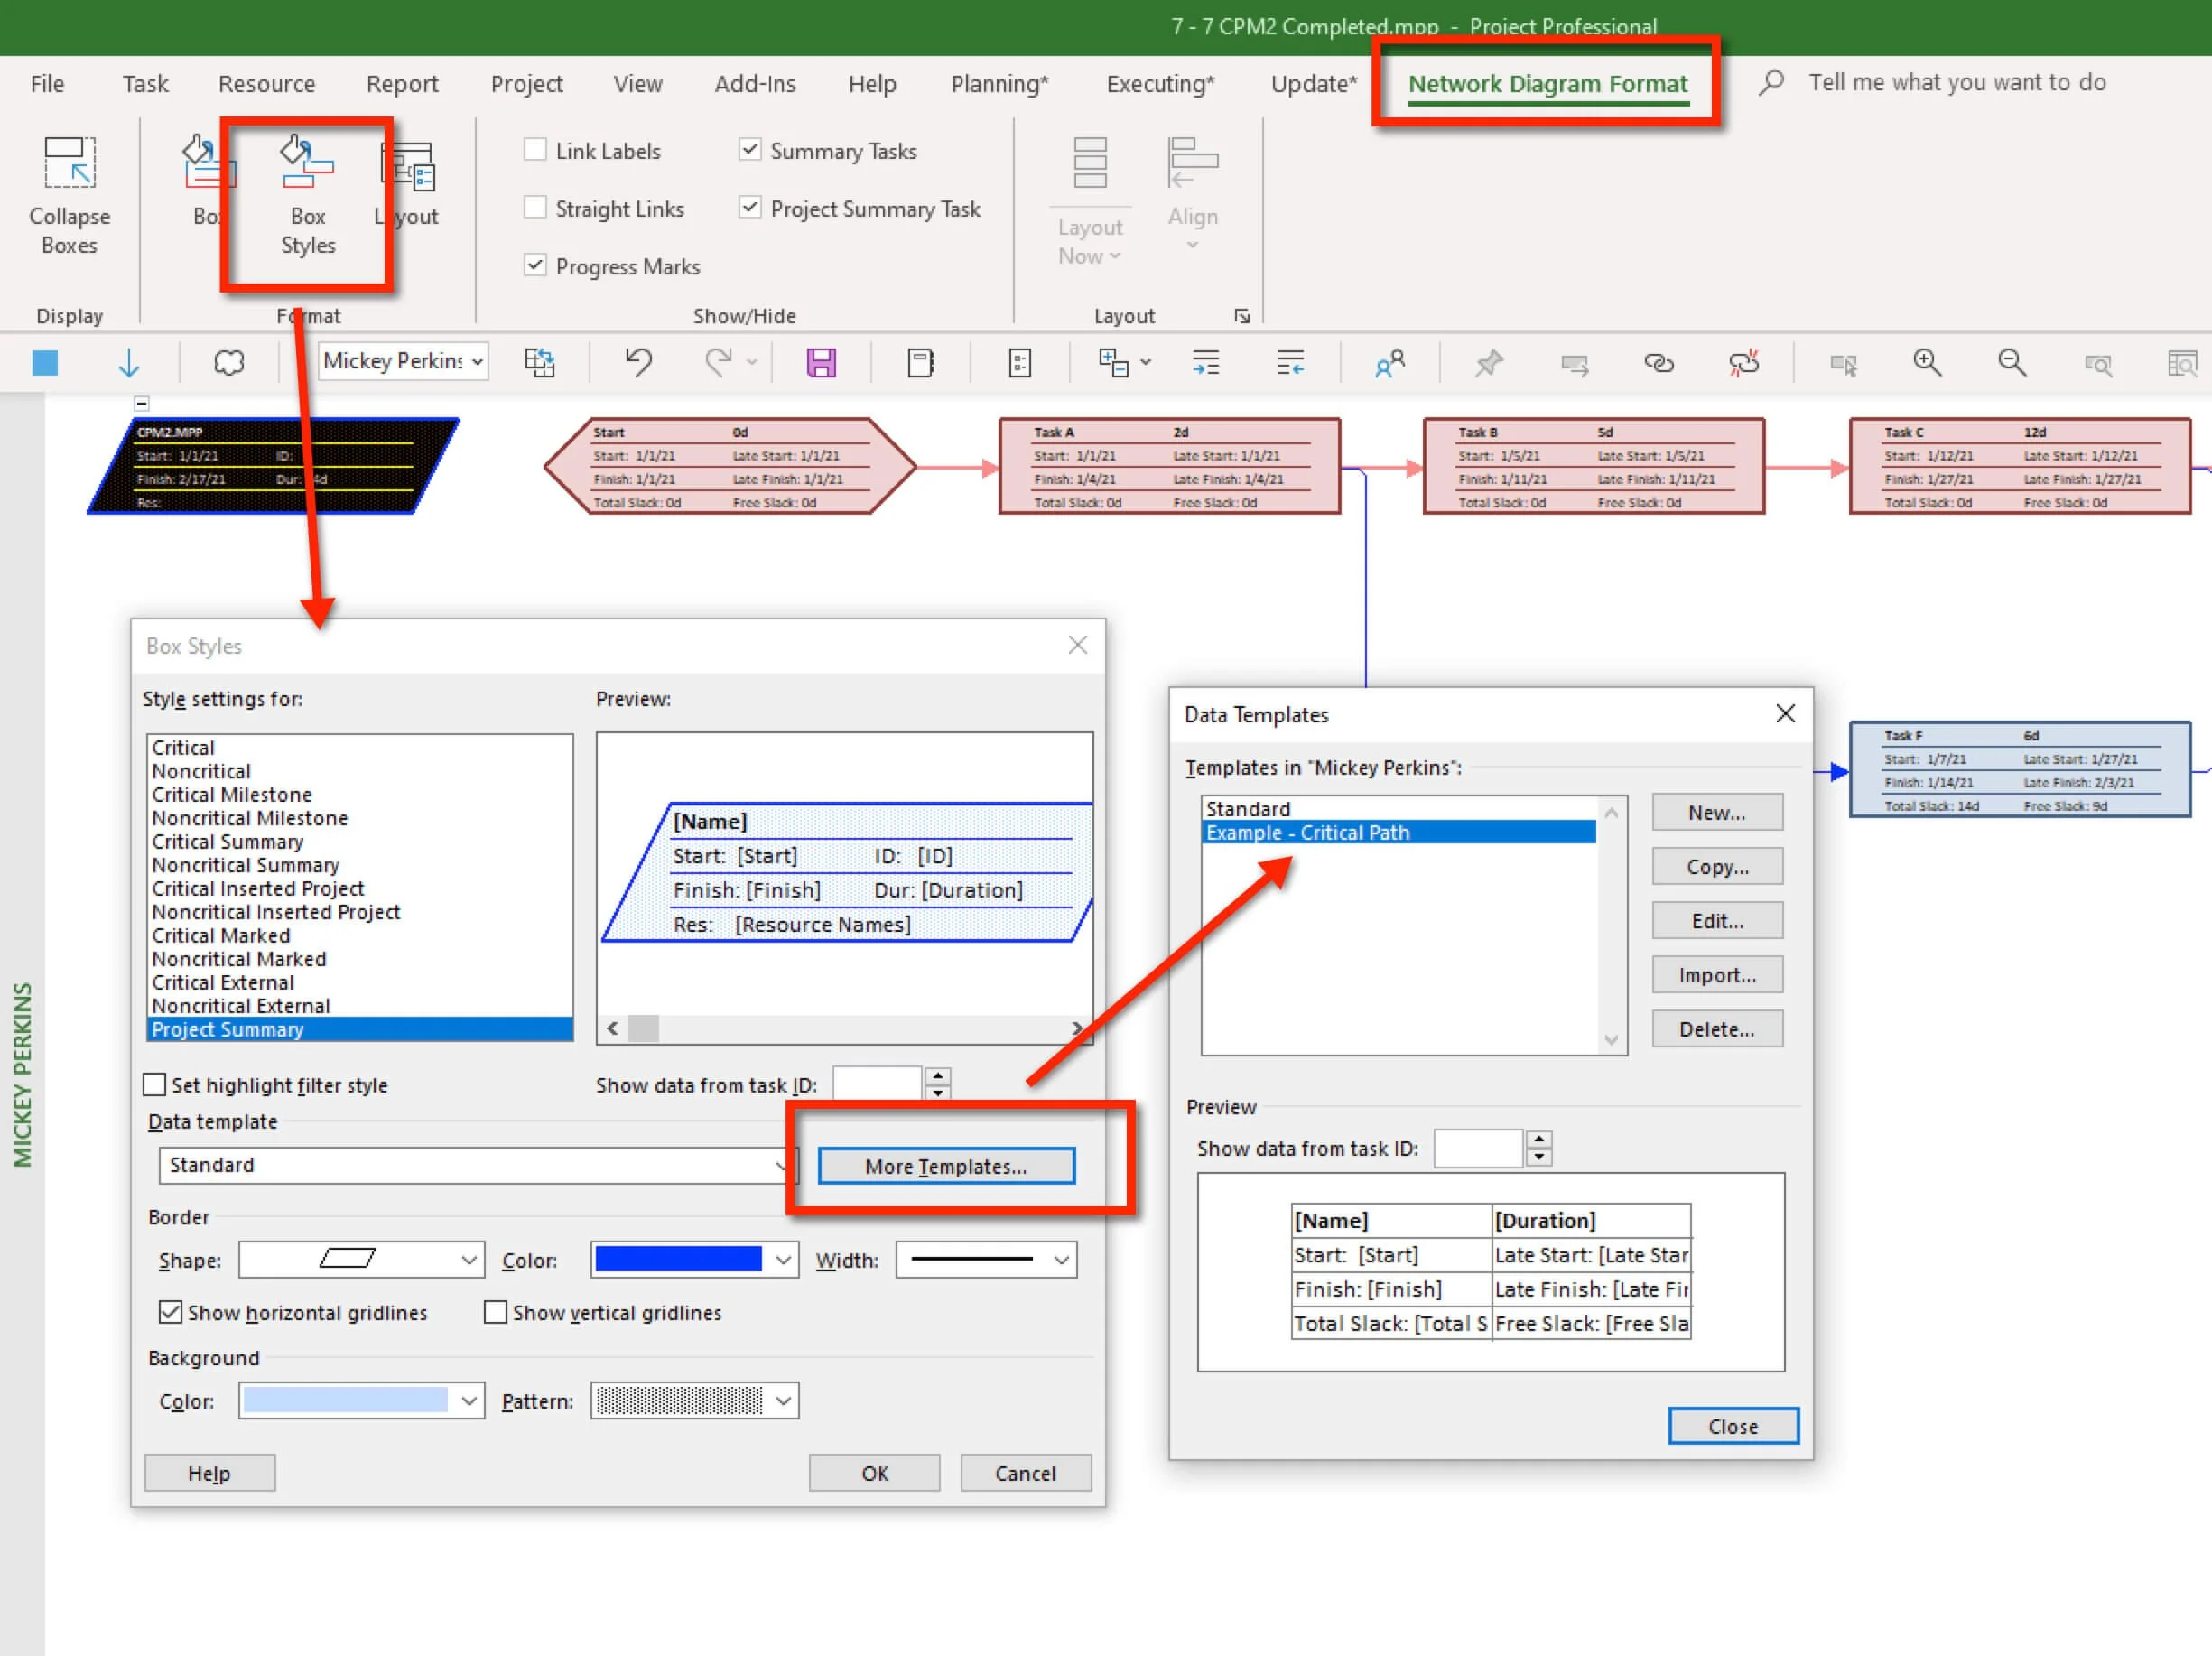2212x1656 pixels.
Task: Click the scroll-shaped icon after save
Action: coord(920,362)
